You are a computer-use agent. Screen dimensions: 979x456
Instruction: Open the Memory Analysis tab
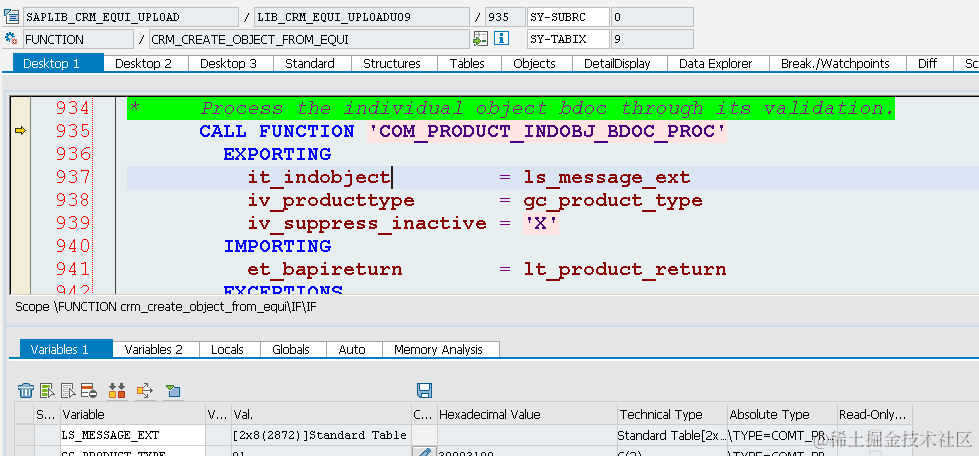pyautogui.click(x=438, y=349)
